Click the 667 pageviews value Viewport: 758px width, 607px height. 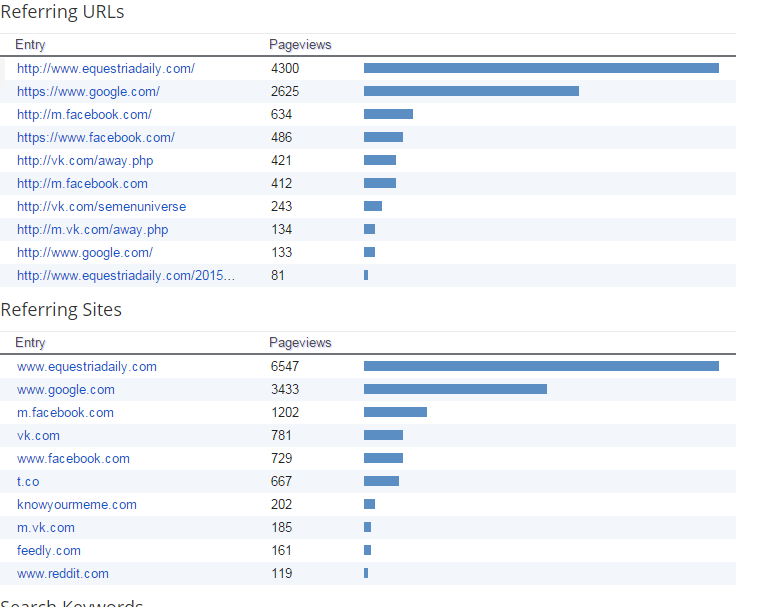tap(281, 482)
